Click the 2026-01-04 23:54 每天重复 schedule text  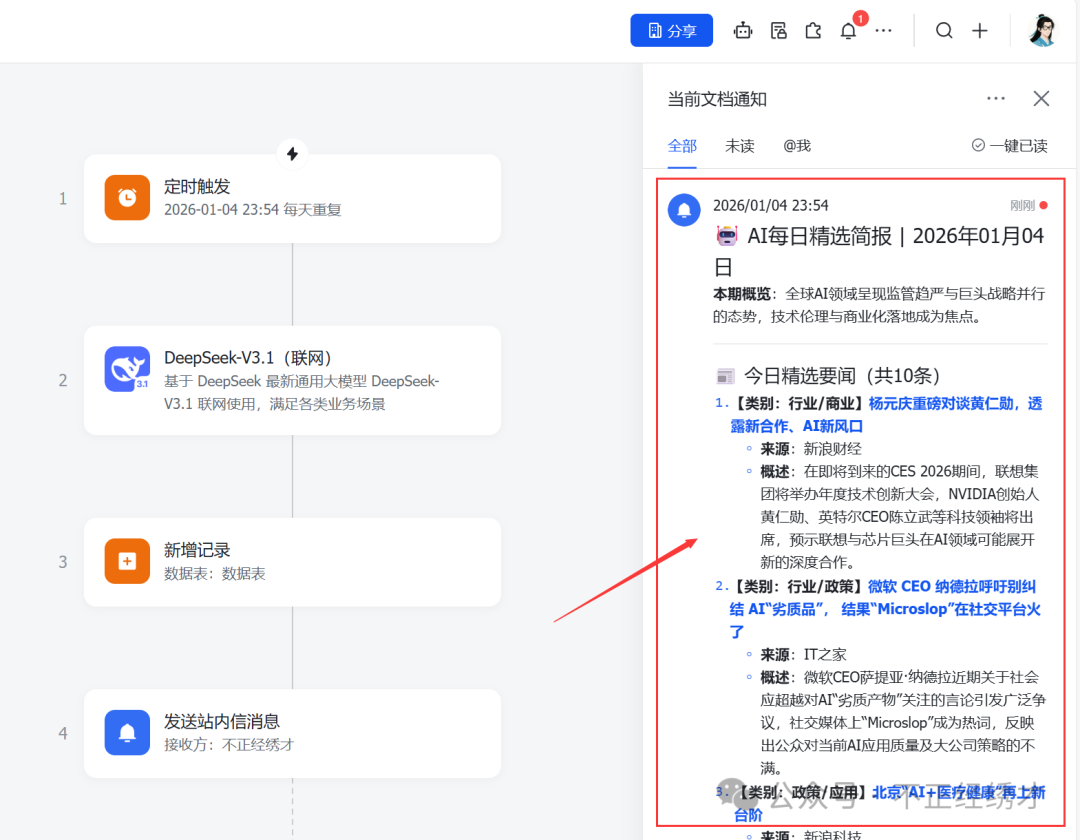click(252, 210)
